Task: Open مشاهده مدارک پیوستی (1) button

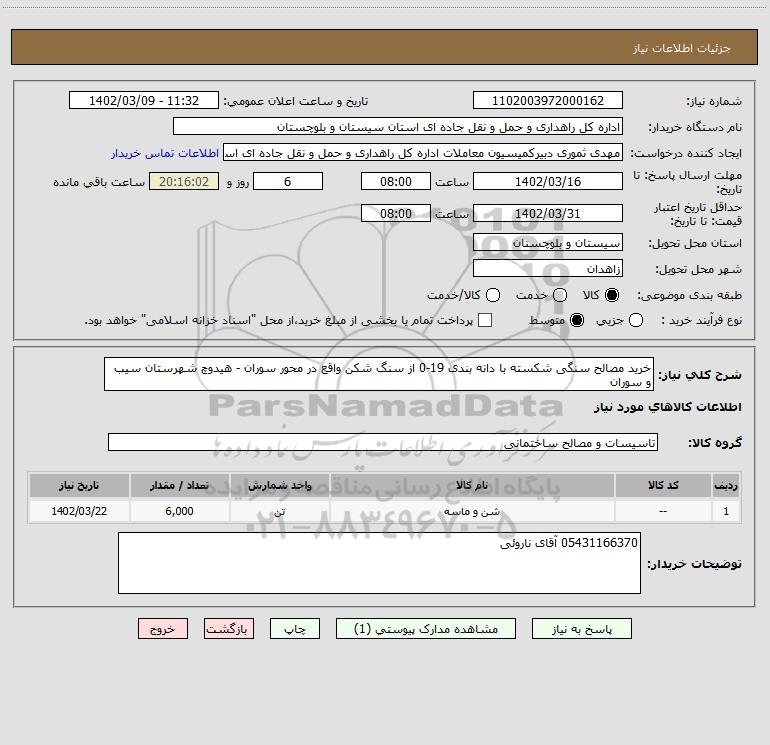Action: (425, 629)
